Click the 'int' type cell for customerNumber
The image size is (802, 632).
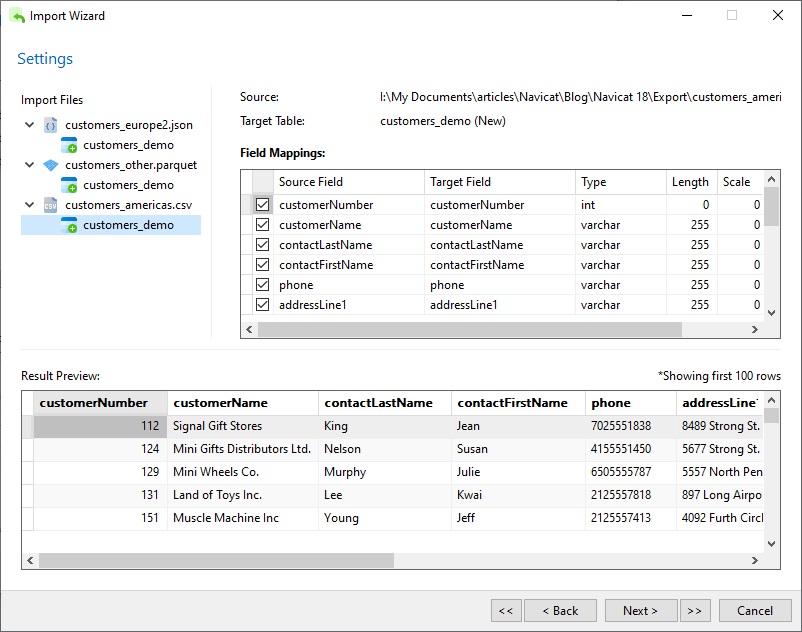(x=620, y=205)
